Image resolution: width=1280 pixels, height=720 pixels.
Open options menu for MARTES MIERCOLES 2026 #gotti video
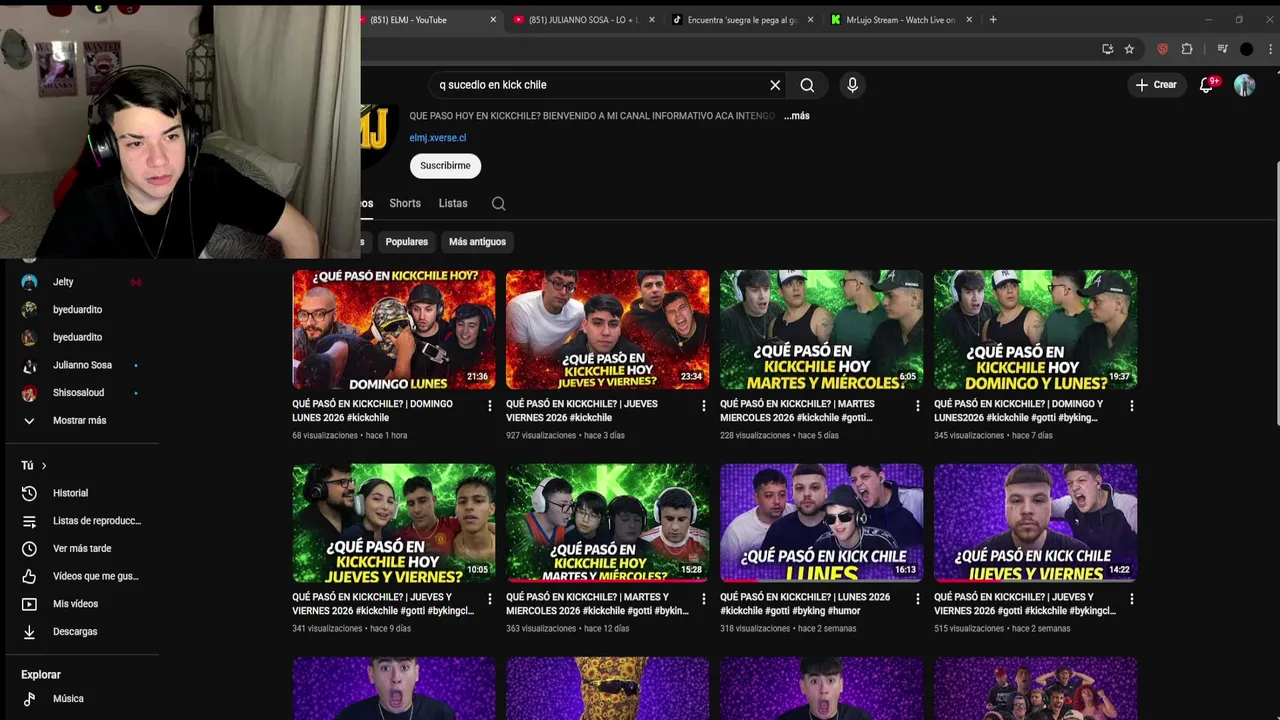(x=917, y=406)
